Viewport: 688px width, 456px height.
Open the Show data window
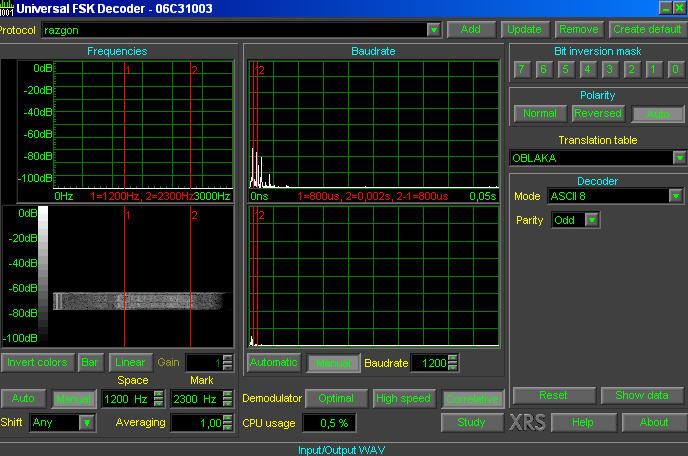click(641, 395)
